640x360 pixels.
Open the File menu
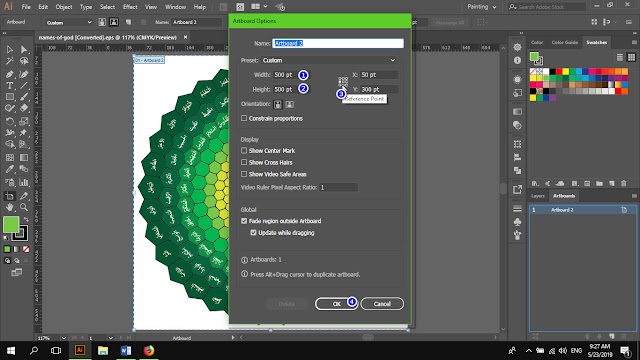coord(26,7)
